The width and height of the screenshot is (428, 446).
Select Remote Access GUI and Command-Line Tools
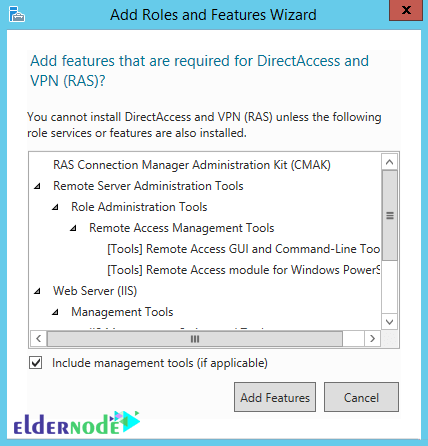point(244,249)
